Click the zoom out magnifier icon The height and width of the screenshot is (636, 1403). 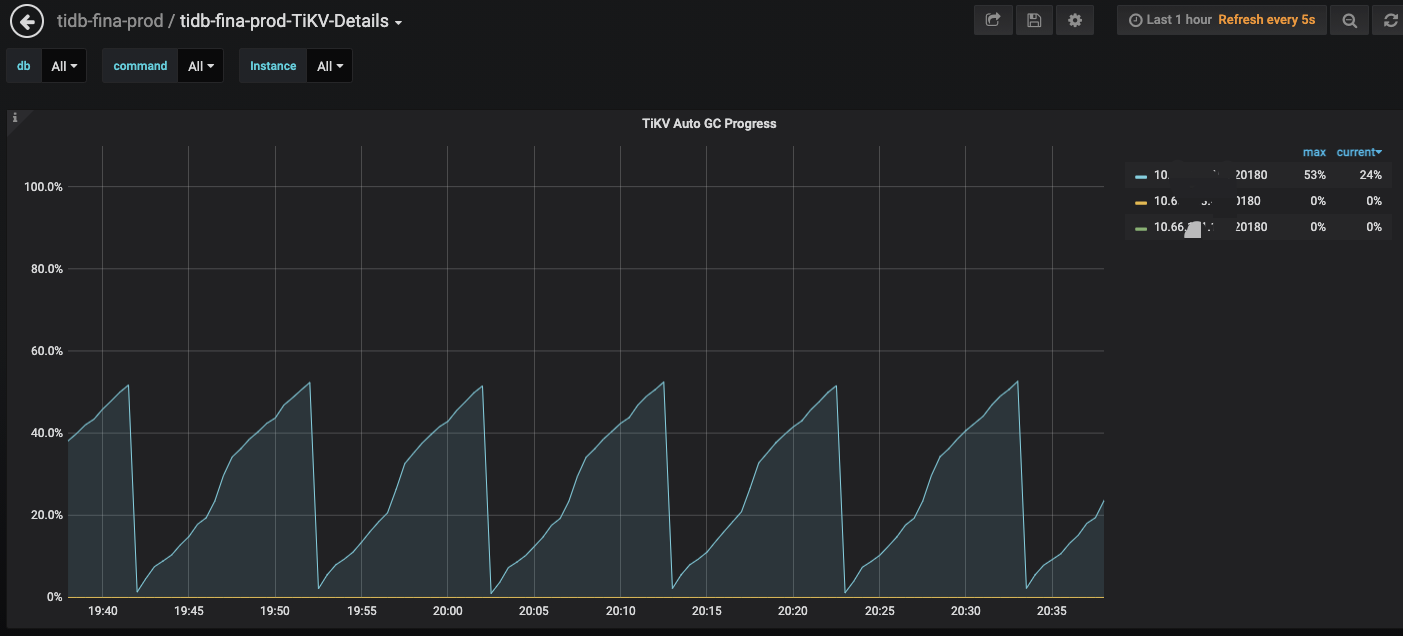click(x=1350, y=20)
